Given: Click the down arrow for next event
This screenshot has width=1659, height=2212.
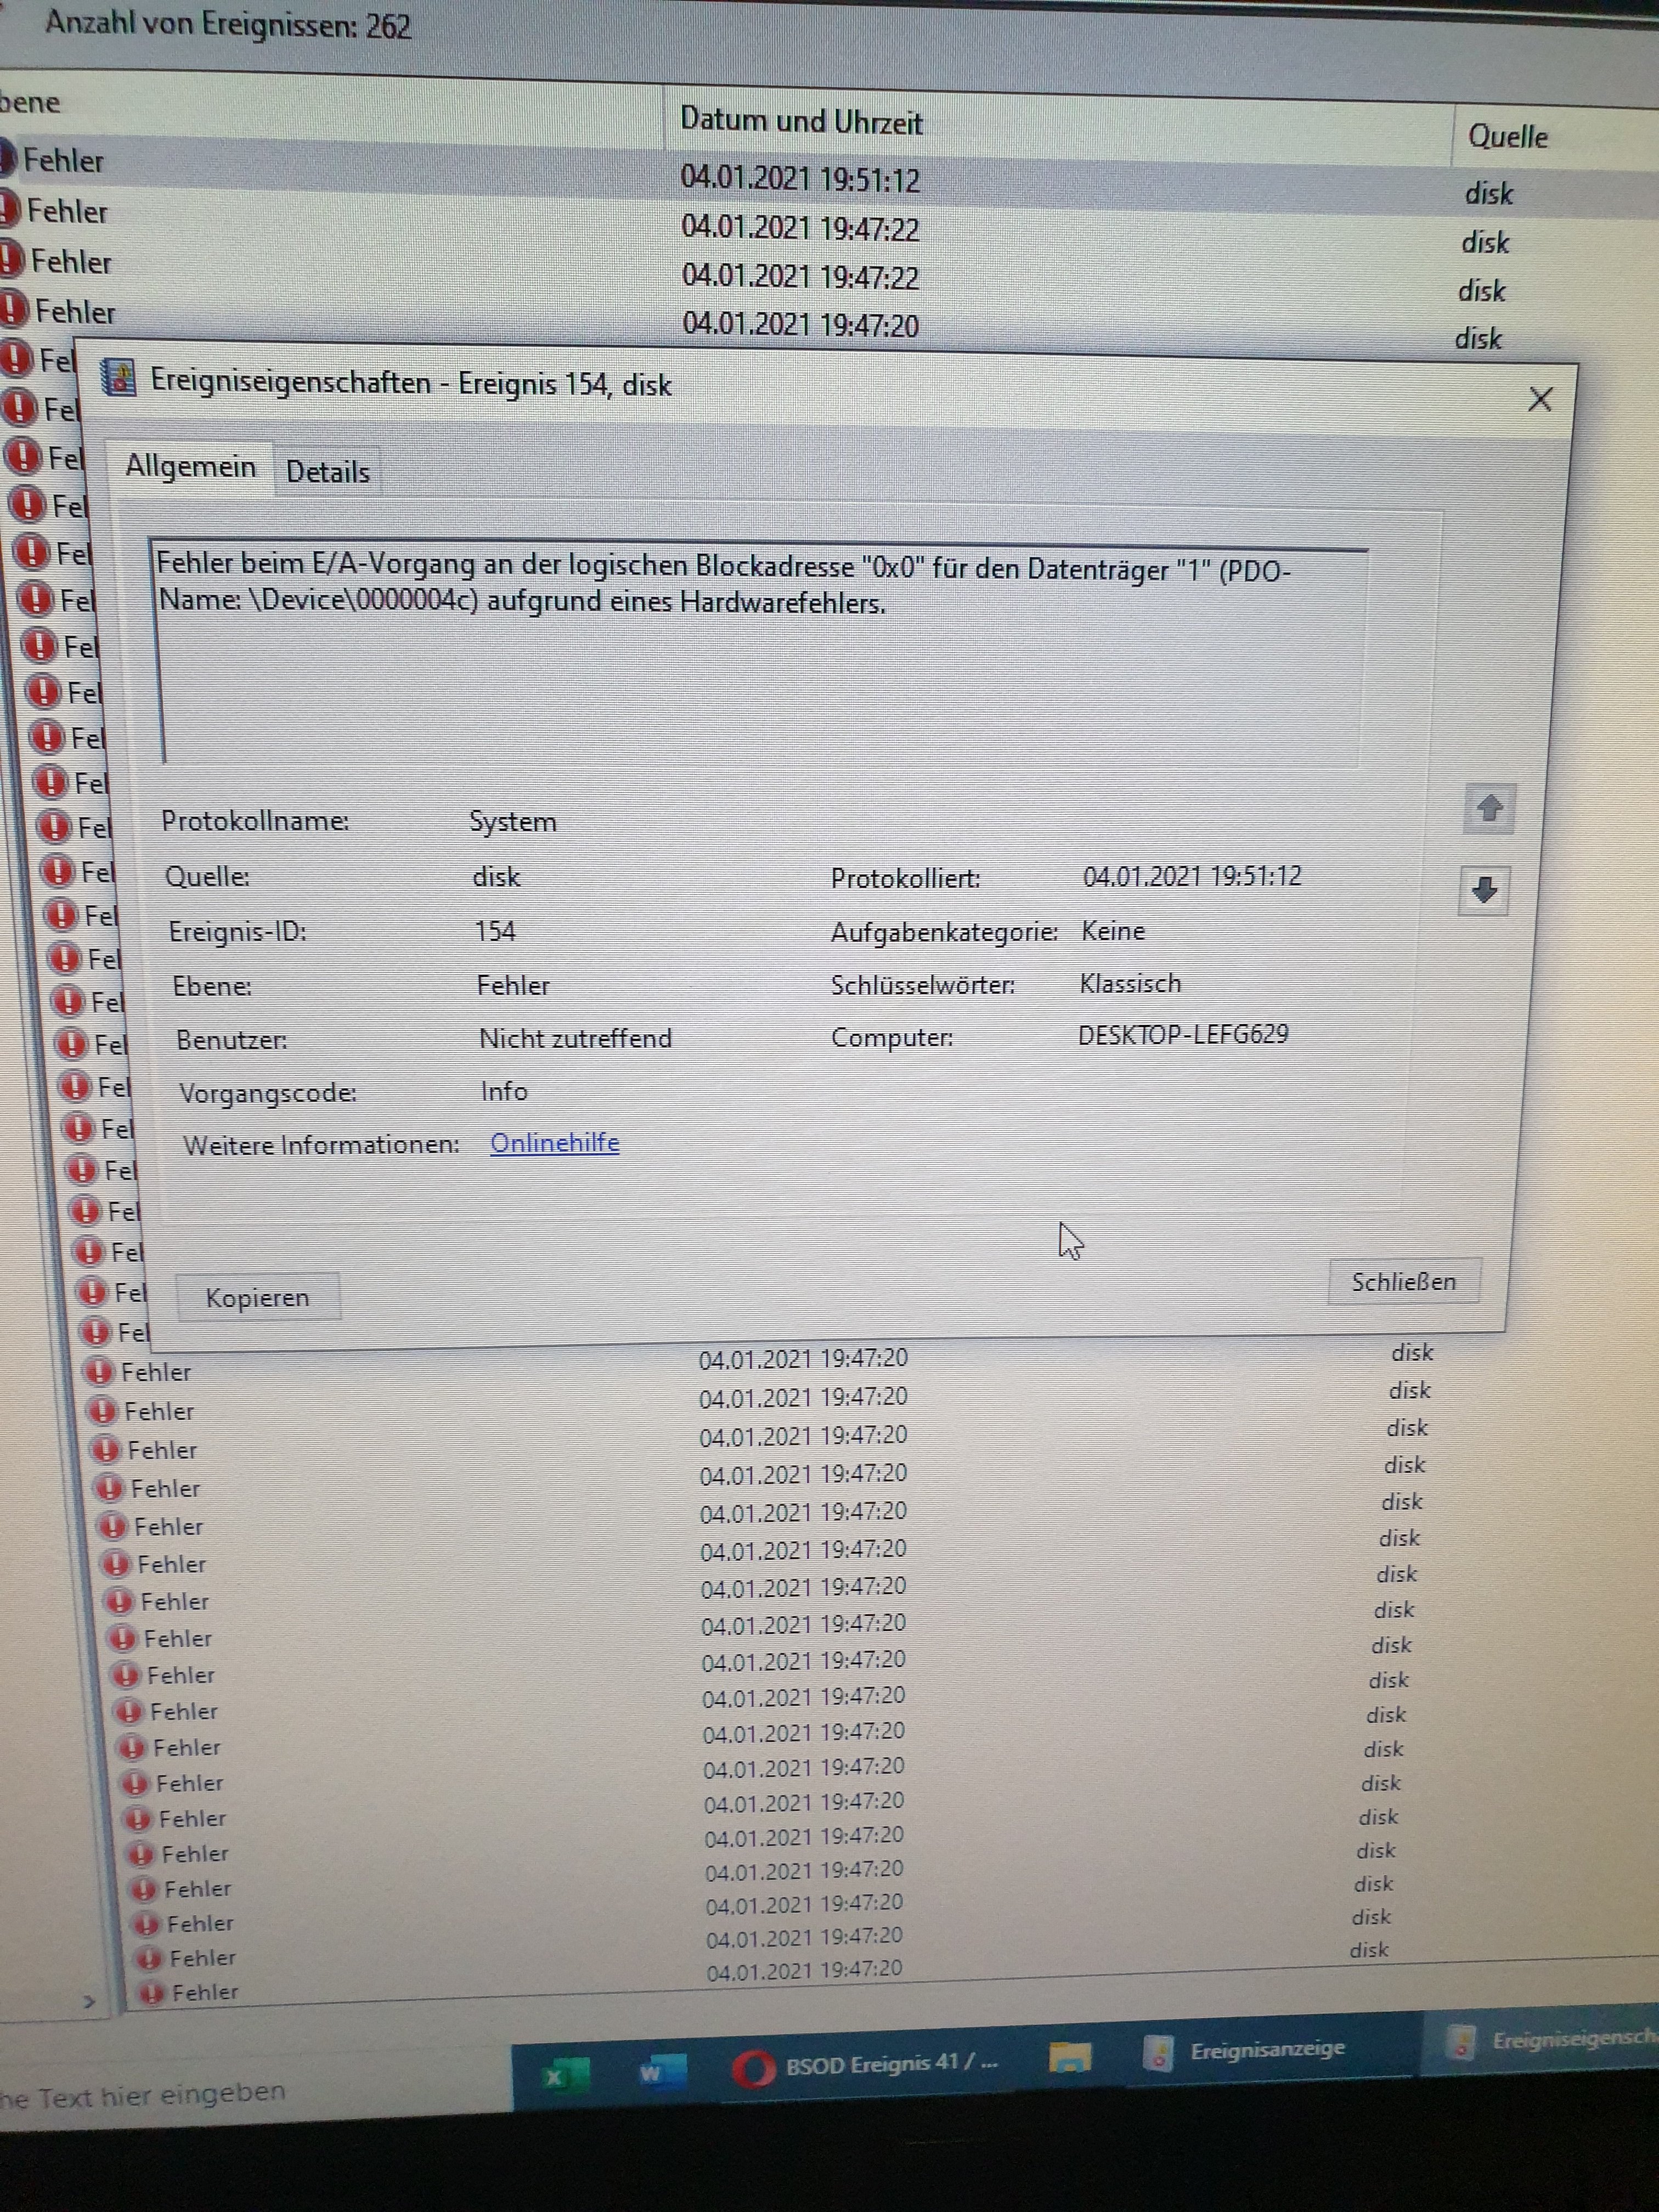Looking at the screenshot, I should [1484, 889].
